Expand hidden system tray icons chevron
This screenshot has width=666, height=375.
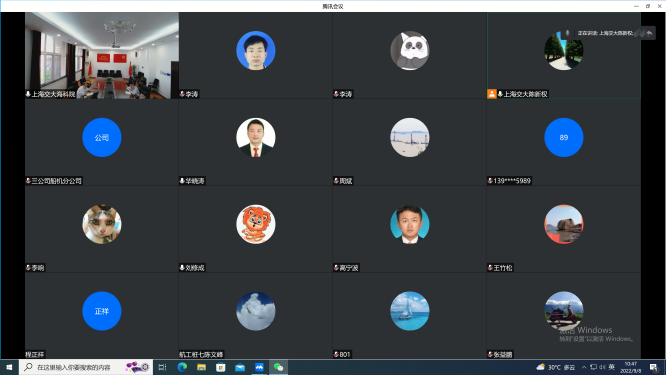[584, 367]
